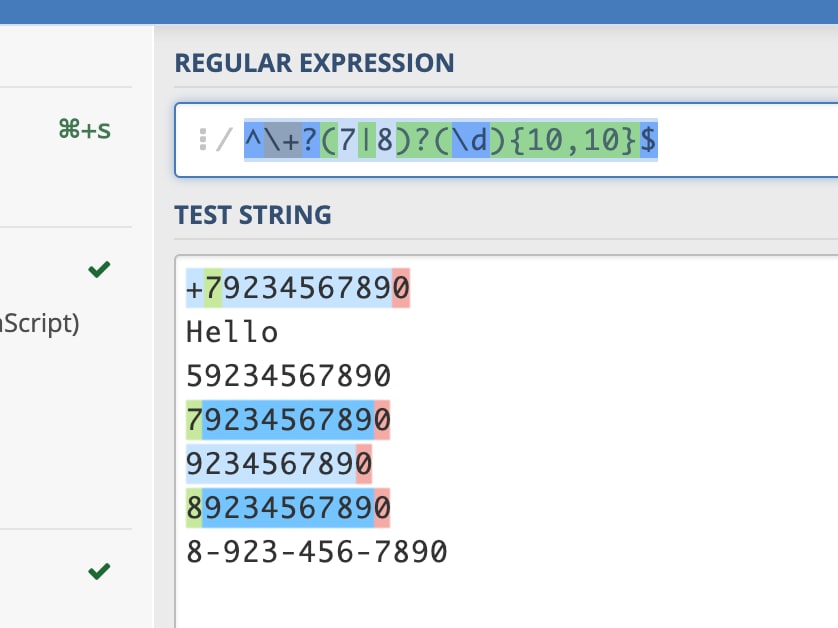This screenshot has height=628, width=838.
Task: Click the unmatched 59234567890 test line
Action: 288,376
